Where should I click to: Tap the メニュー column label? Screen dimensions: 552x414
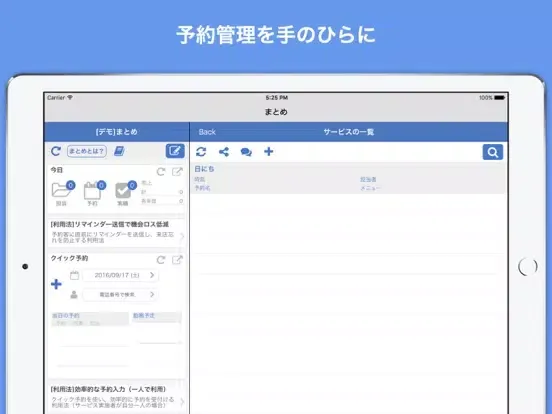click(370, 188)
